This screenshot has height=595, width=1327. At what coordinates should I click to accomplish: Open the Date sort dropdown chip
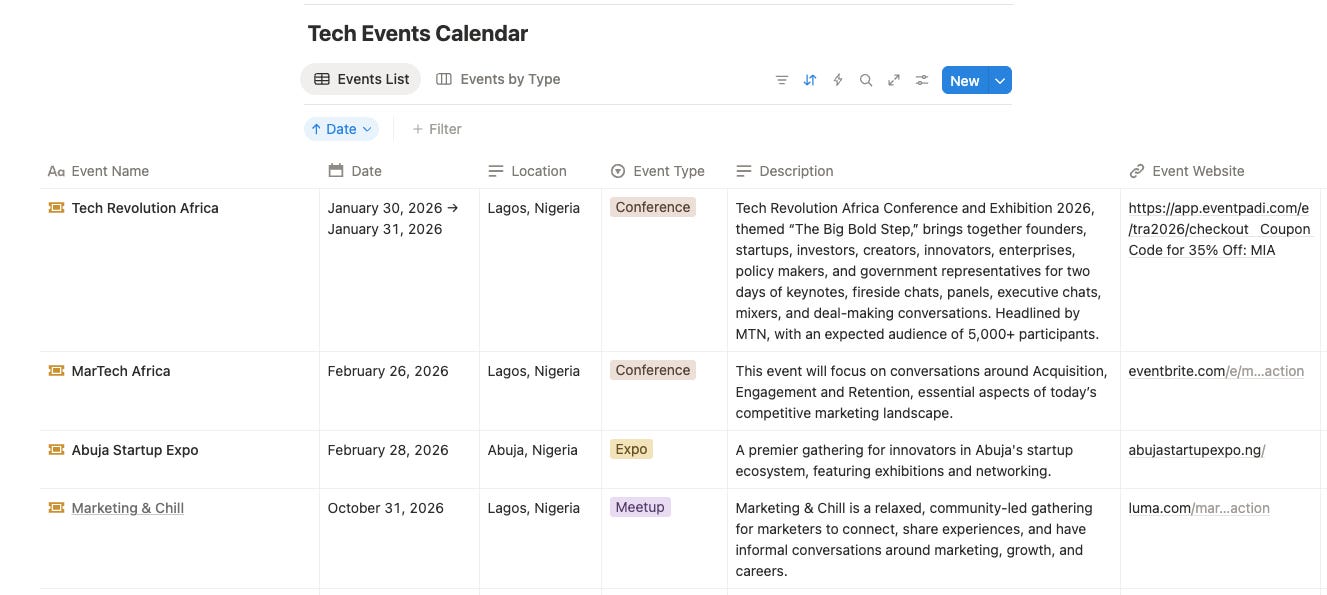coord(341,129)
